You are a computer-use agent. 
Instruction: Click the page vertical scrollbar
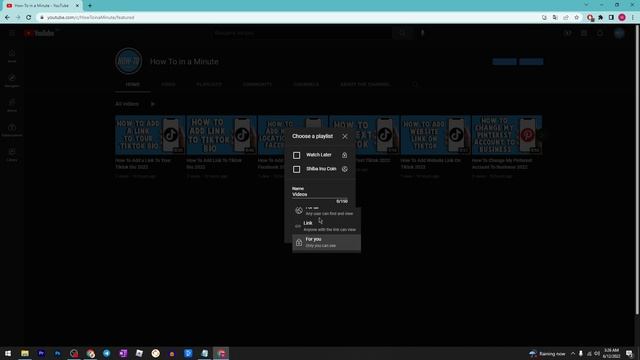pos(637,170)
